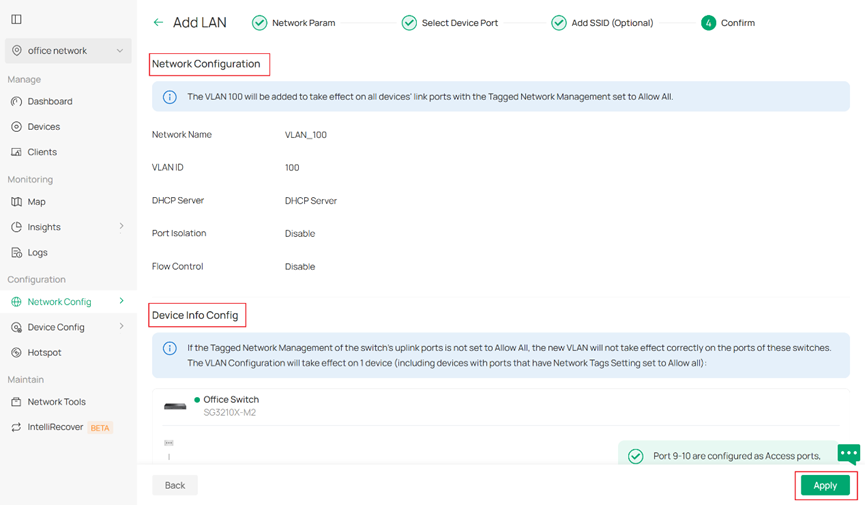The width and height of the screenshot is (865, 505).
Task: Select the VLAN_100 network name value
Action: (x=306, y=135)
